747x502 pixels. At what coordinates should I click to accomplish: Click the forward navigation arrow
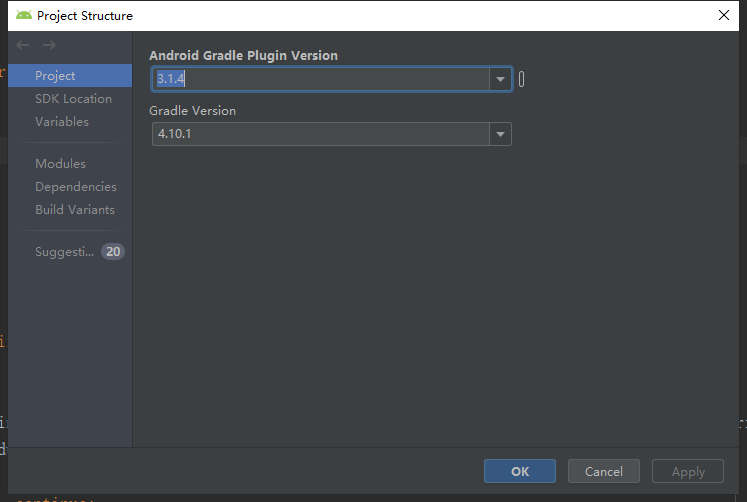tap(49, 45)
